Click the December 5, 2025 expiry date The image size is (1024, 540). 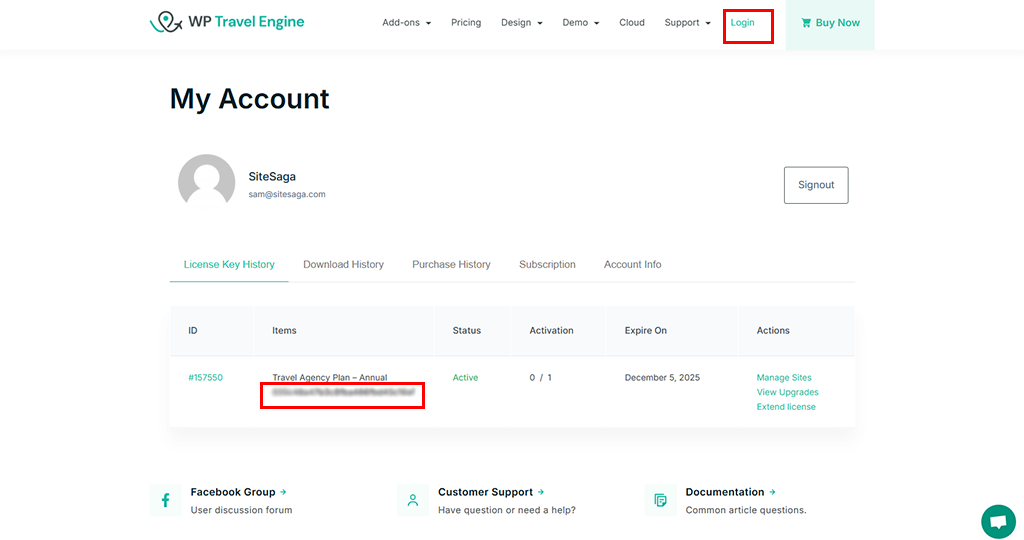[662, 377]
